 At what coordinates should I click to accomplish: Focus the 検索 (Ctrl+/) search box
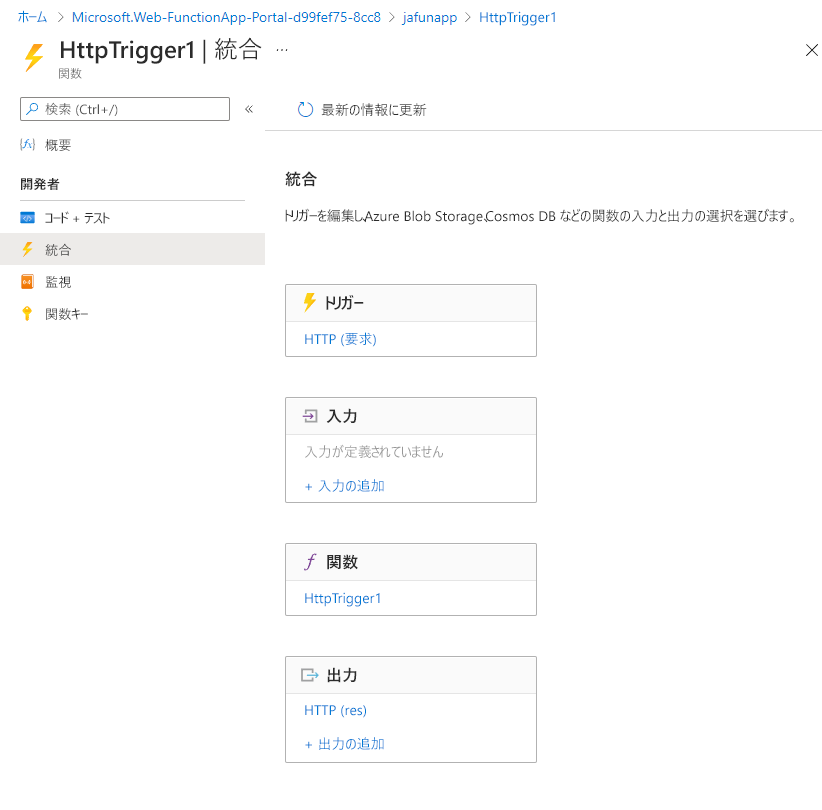[125, 109]
